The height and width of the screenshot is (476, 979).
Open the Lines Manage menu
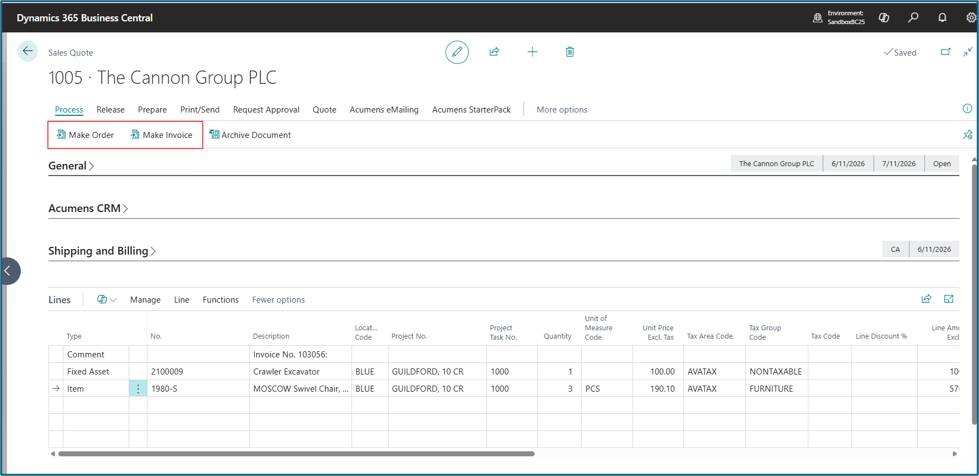[145, 300]
